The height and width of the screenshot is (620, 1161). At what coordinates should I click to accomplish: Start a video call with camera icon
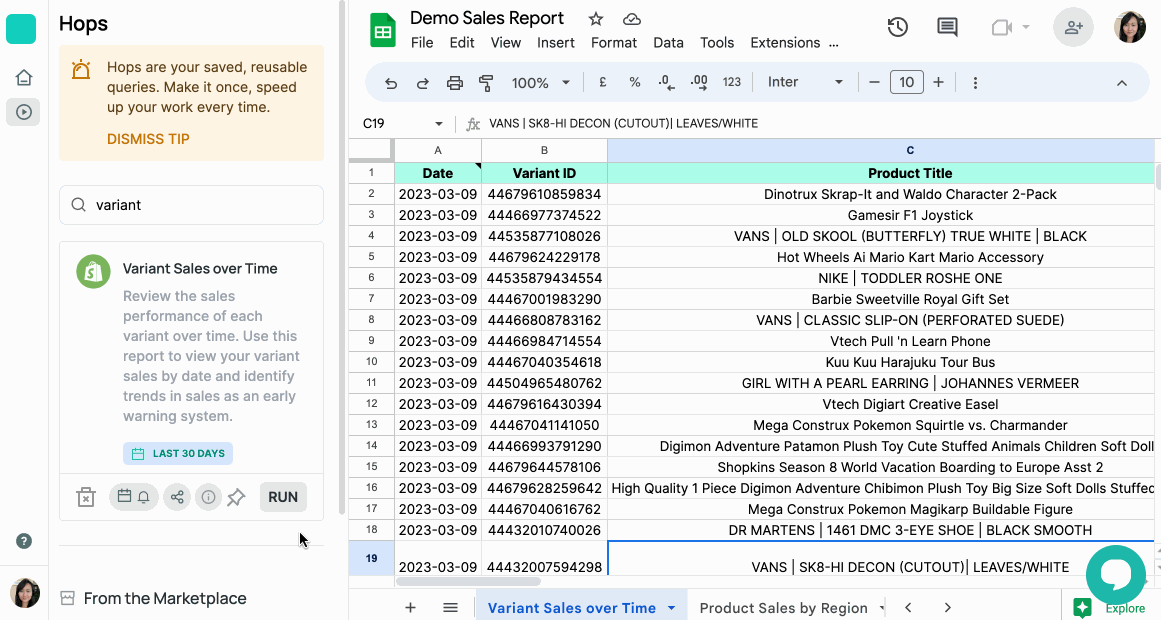[x=1002, y=27]
